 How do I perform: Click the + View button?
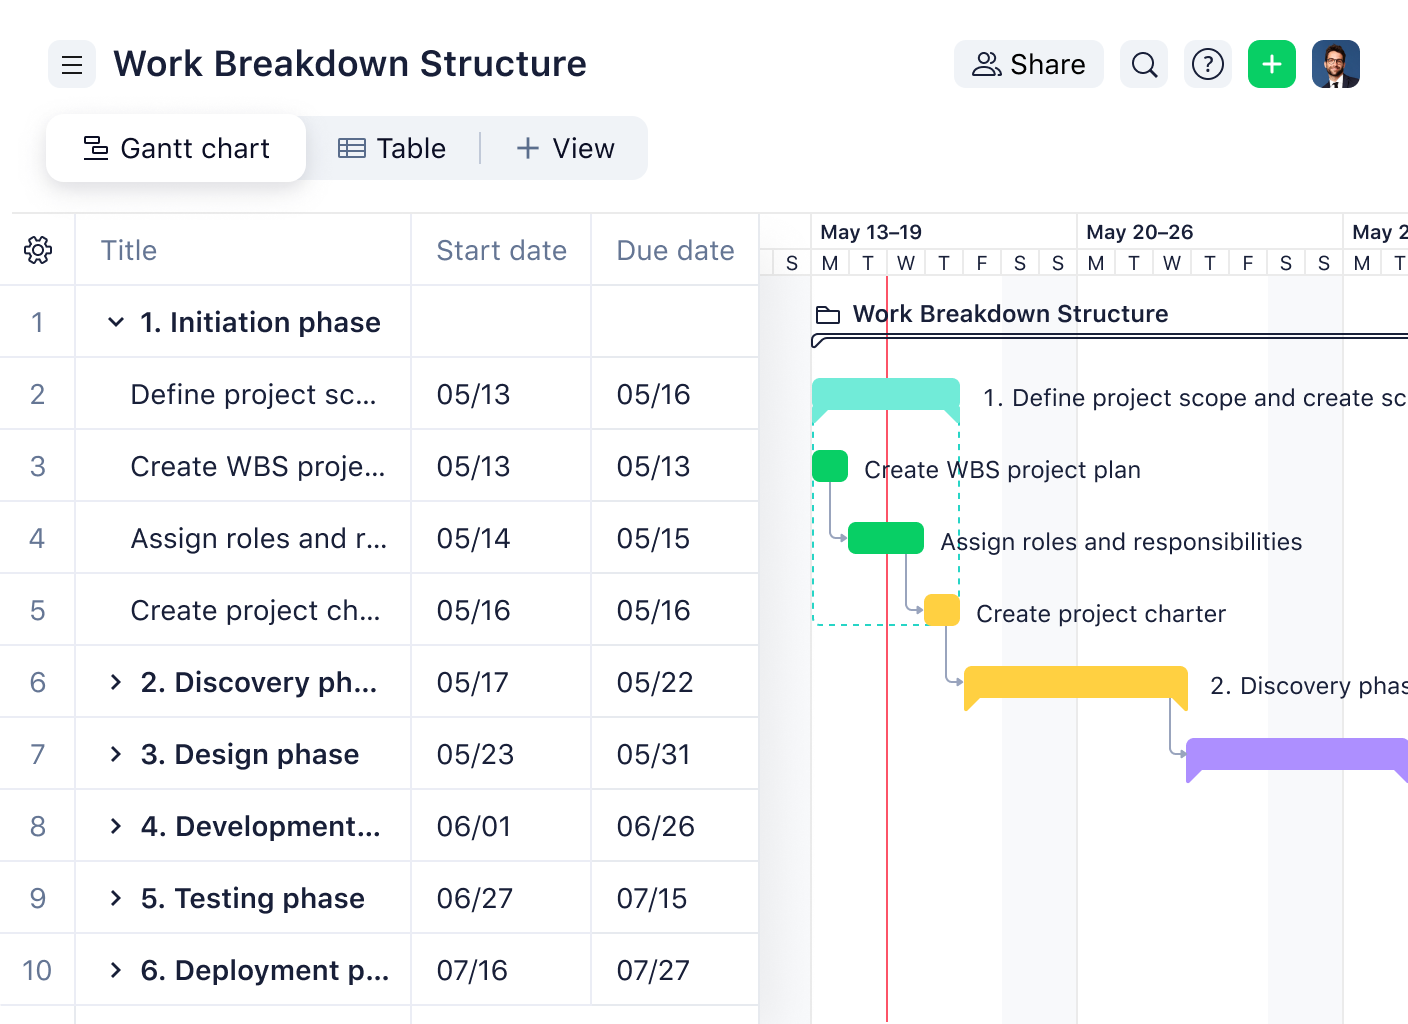click(x=565, y=148)
